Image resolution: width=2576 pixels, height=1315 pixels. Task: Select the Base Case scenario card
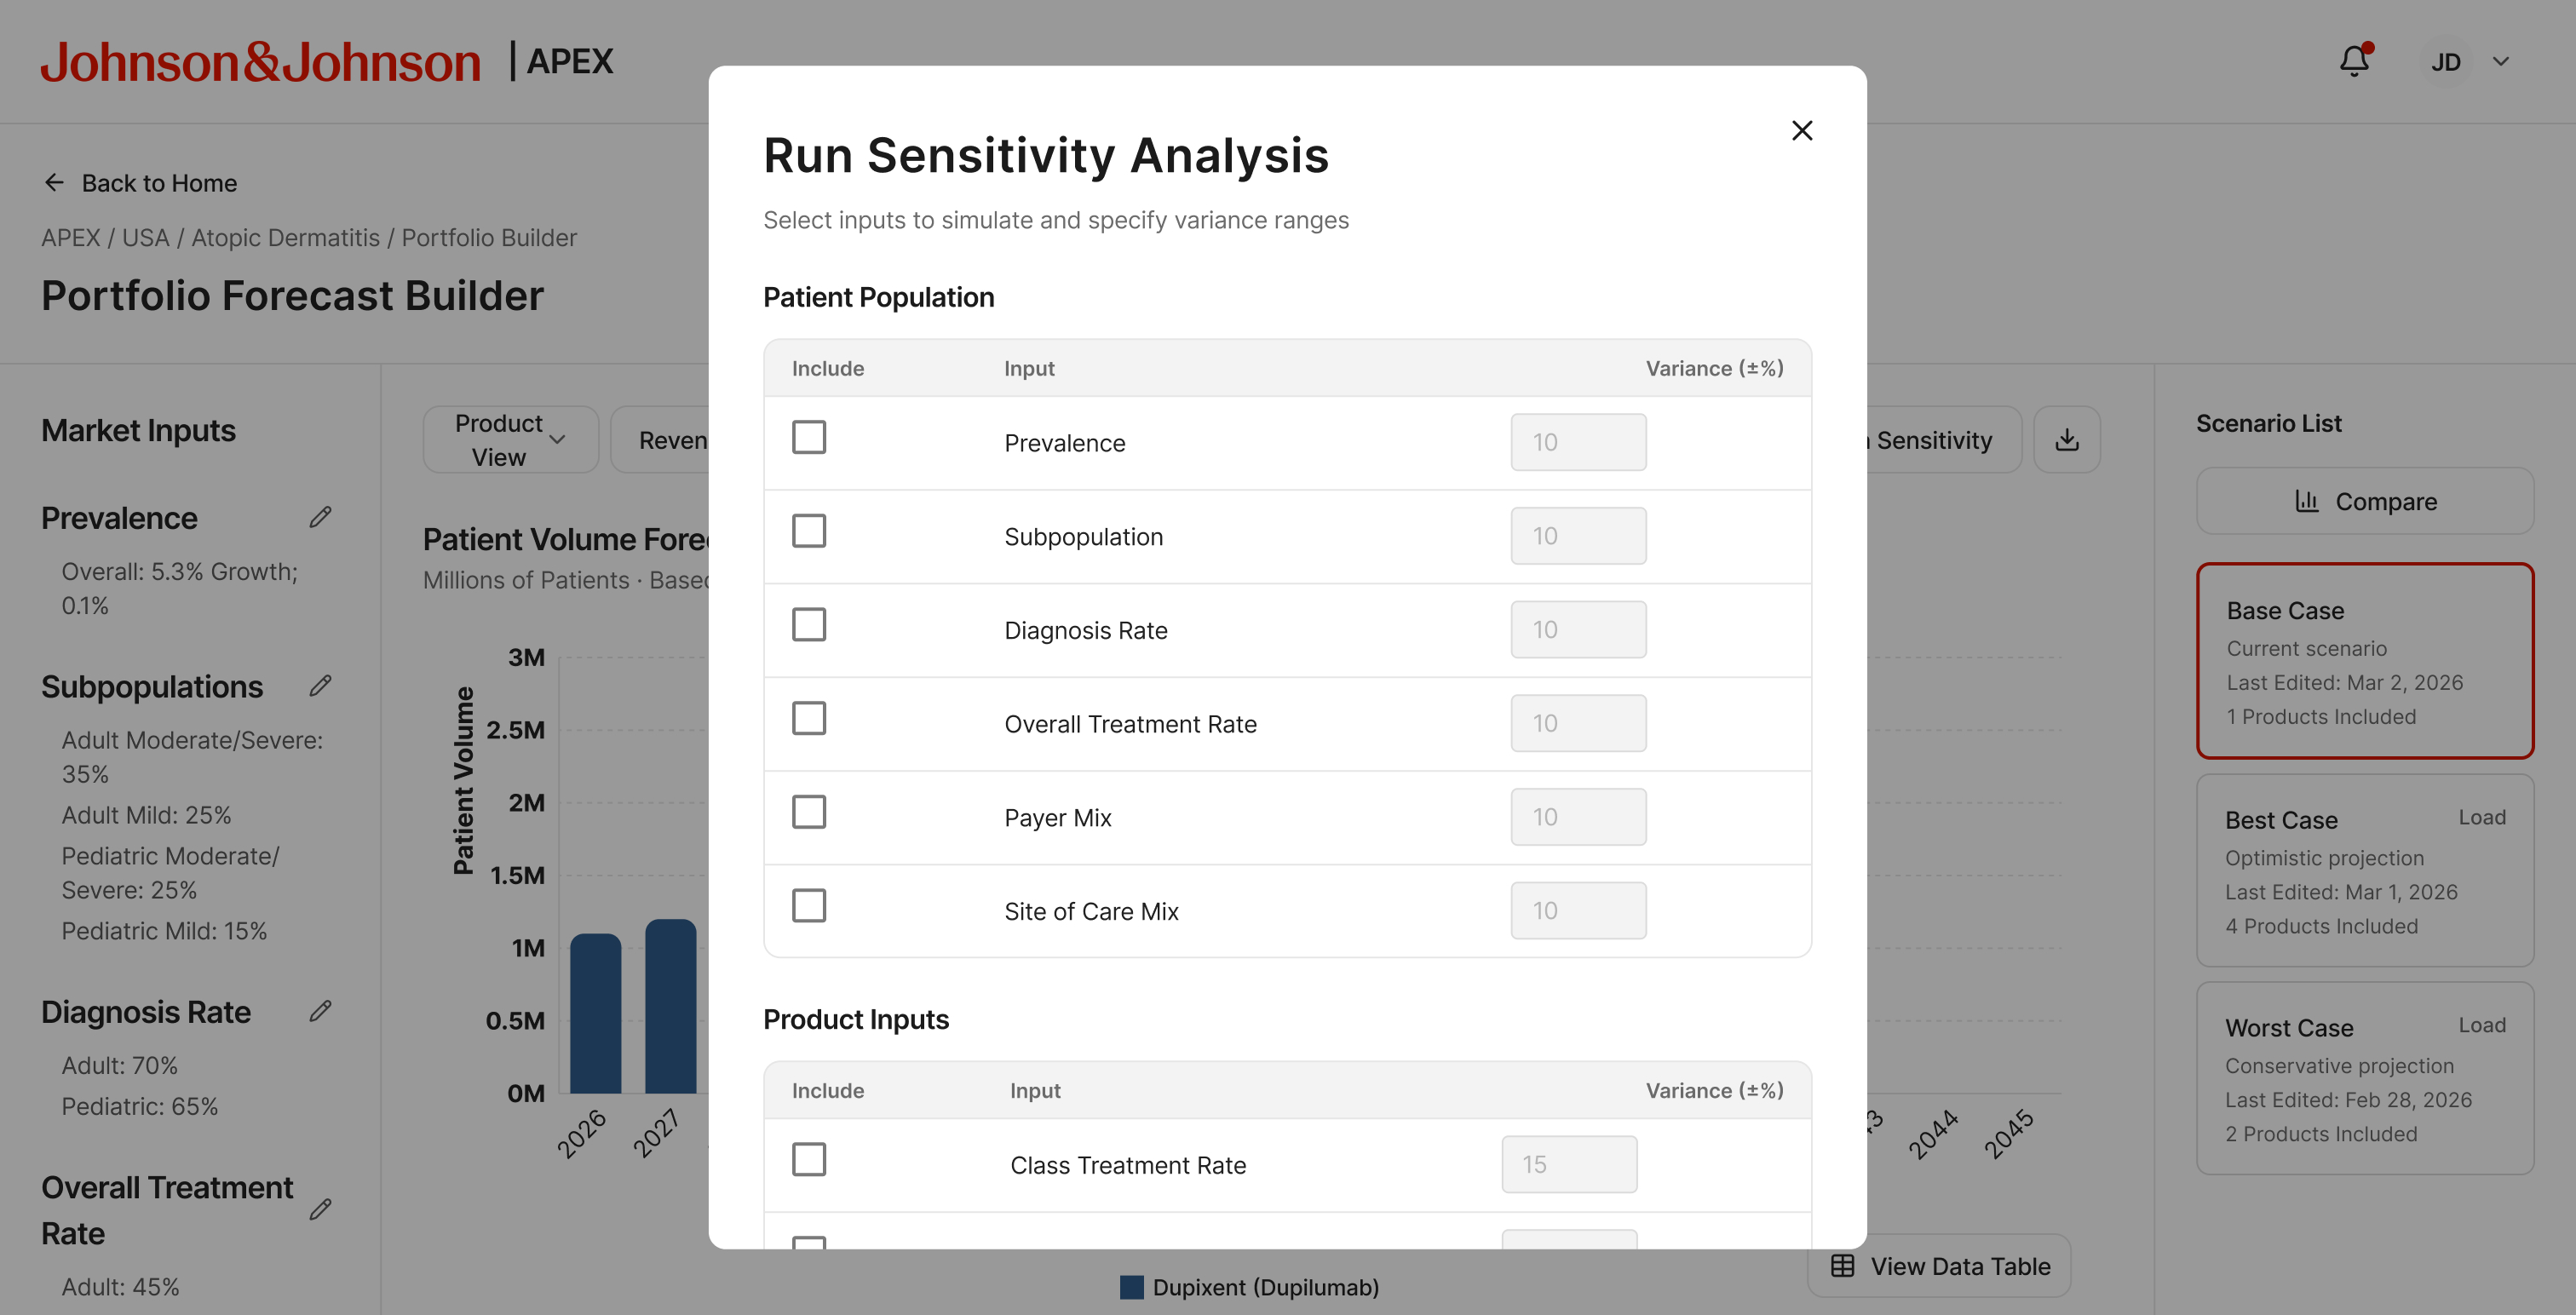(2365, 661)
